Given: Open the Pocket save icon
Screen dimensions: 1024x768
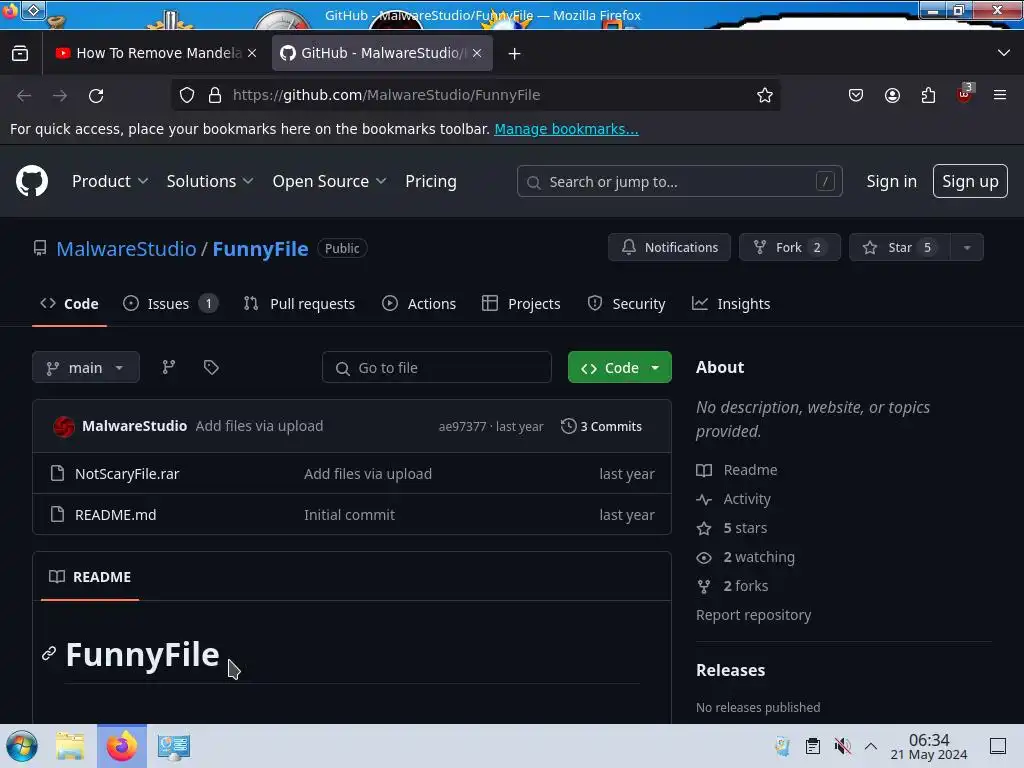Looking at the screenshot, I should pos(856,95).
